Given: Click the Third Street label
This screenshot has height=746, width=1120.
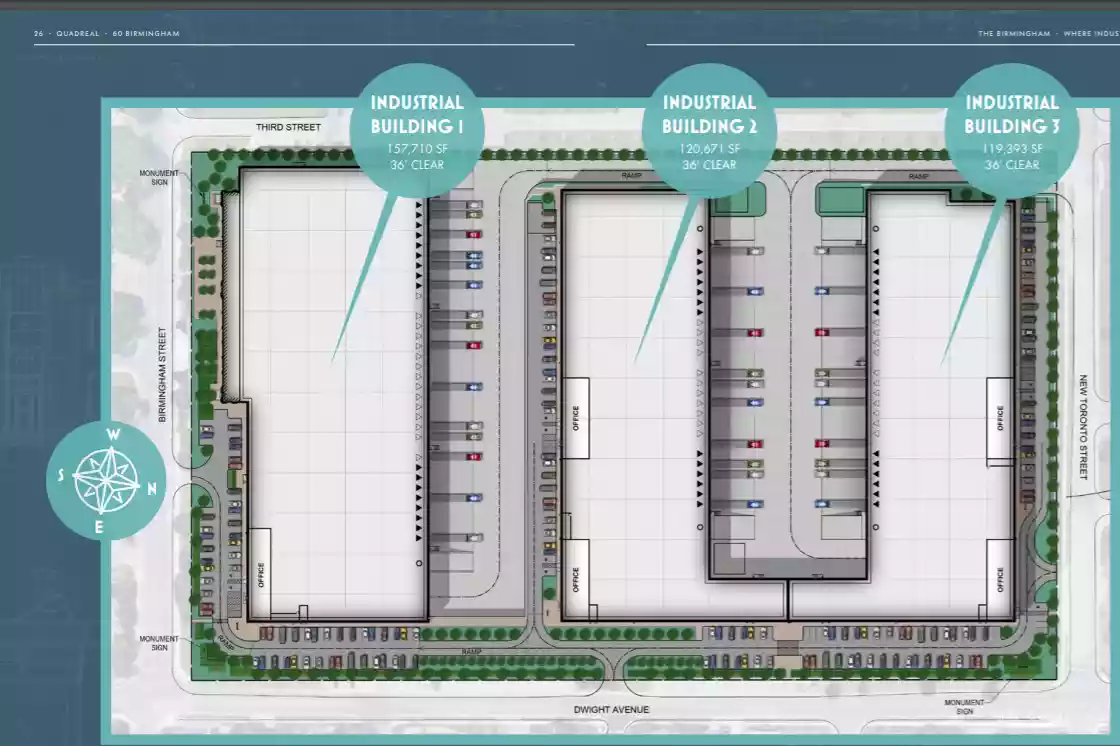Looking at the screenshot, I should pos(288,127).
